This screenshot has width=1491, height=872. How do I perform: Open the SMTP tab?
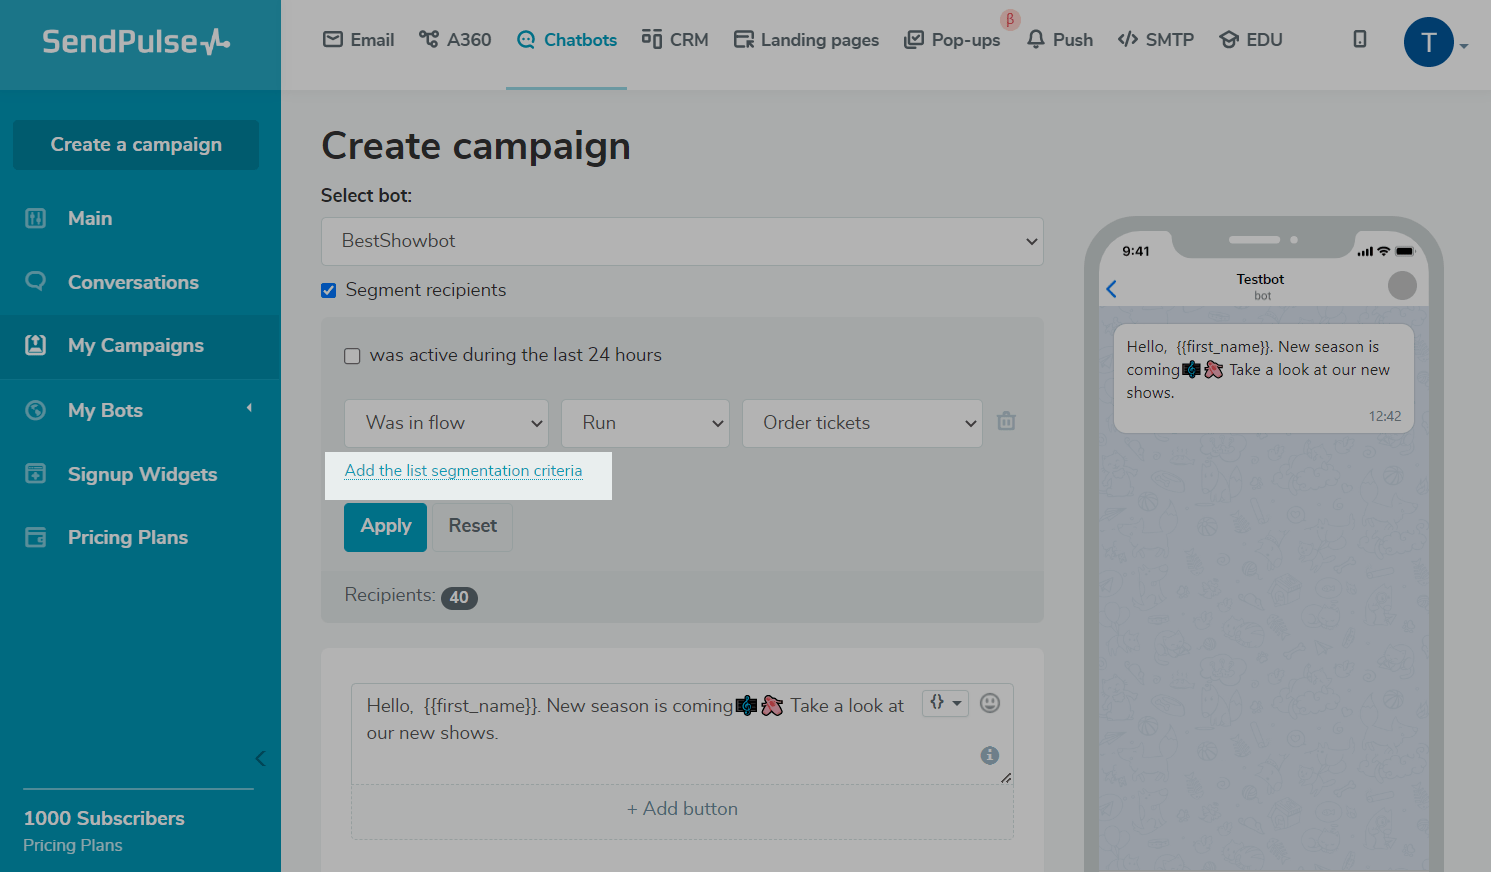pos(1156,40)
